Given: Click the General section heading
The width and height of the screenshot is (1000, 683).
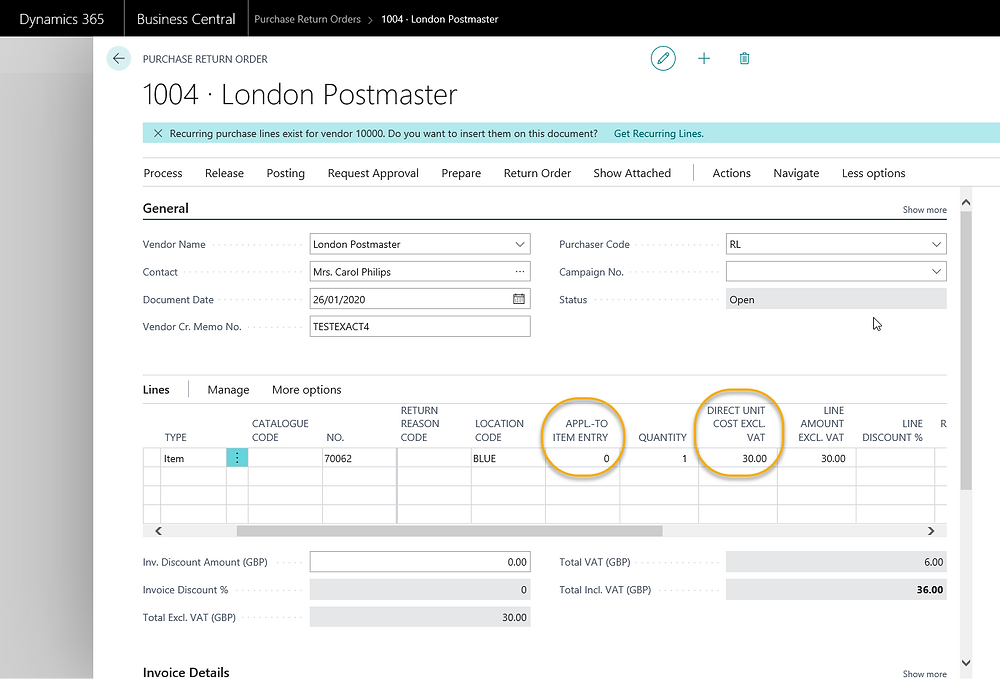Looking at the screenshot, I should [166, 209].
